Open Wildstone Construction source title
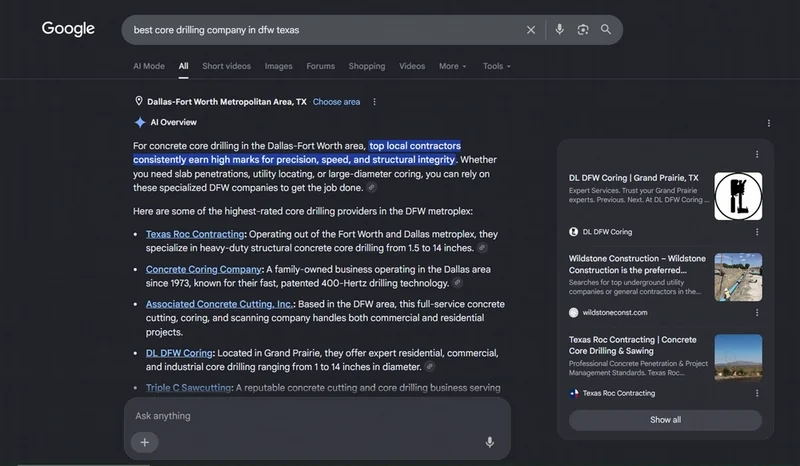 point(637,264)
